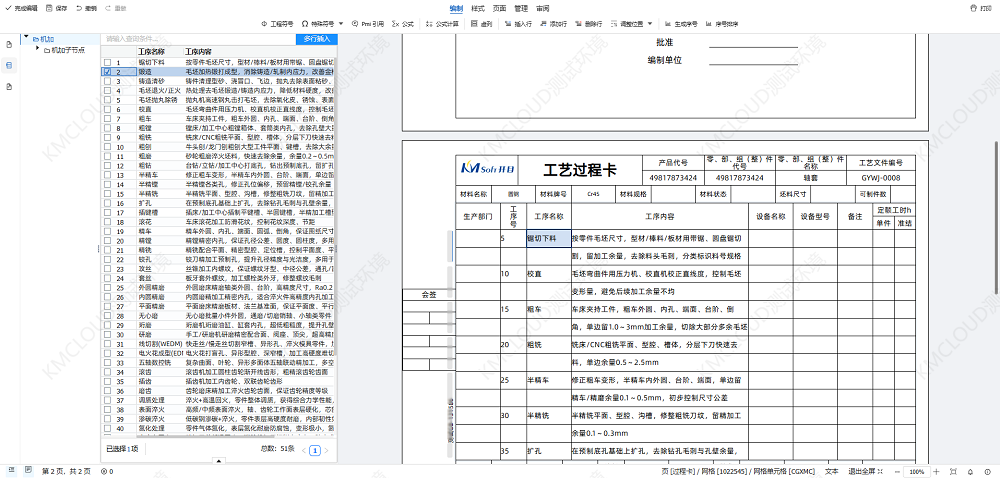This screenshot has width=1000, height=478.
Task: Run 公式计算 formula calculation
Action: [443, 24]
